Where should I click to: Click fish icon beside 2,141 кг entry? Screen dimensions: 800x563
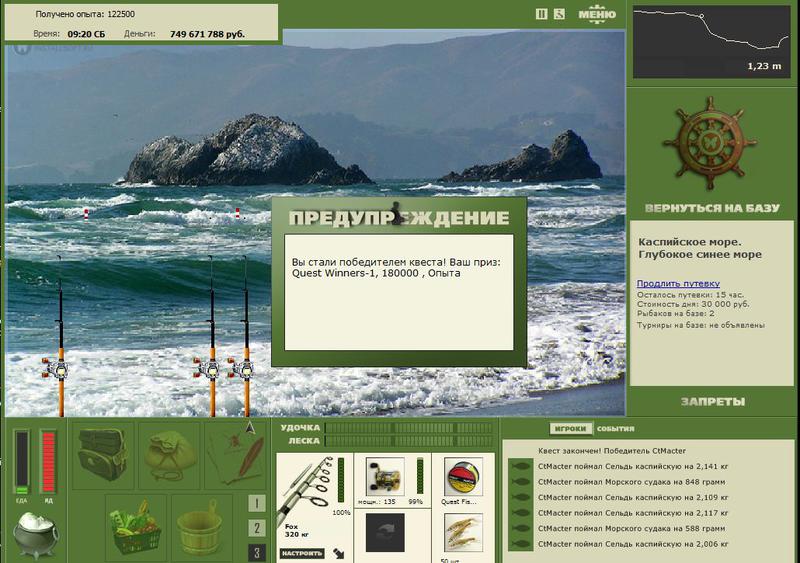[x=520, y=467]
